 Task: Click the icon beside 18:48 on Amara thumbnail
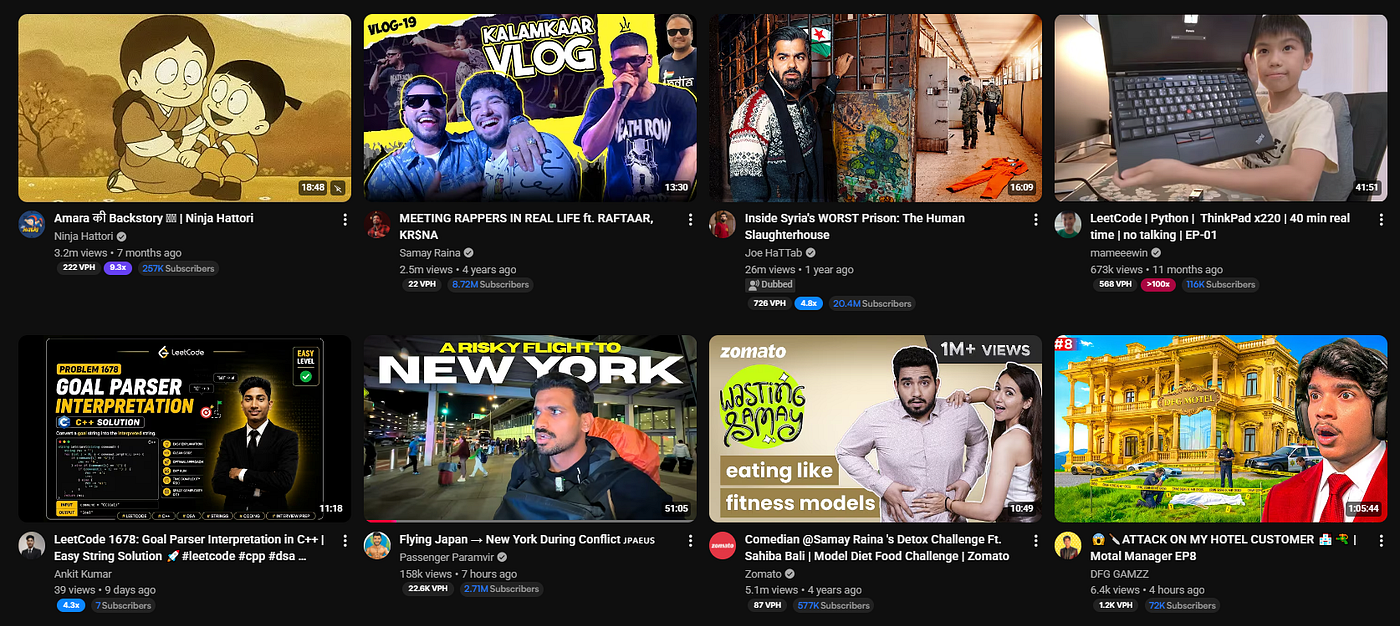(x=338, y=187)
